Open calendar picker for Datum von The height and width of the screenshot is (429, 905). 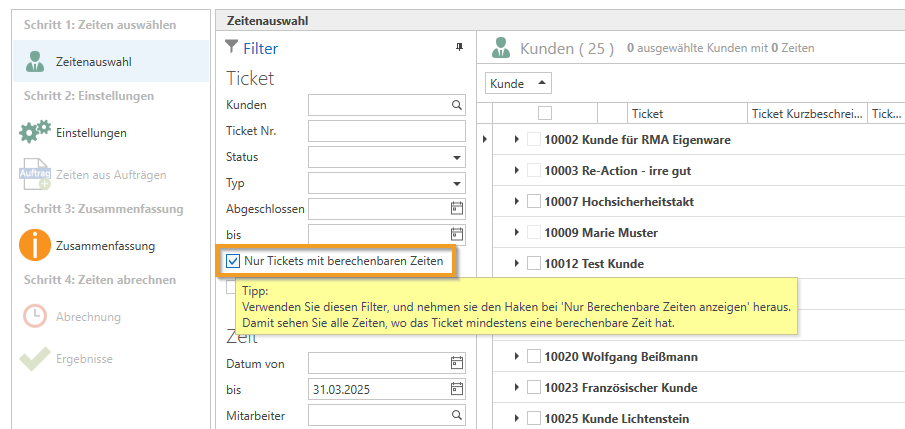pos(457,363)
